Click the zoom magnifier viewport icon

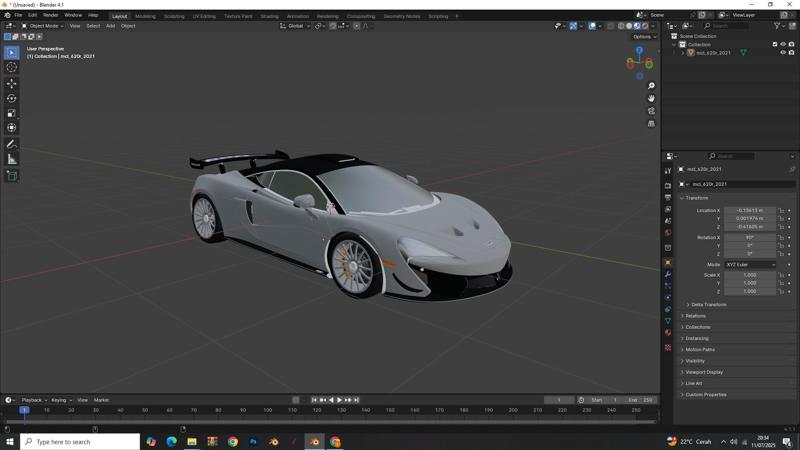tap(651, 86)
